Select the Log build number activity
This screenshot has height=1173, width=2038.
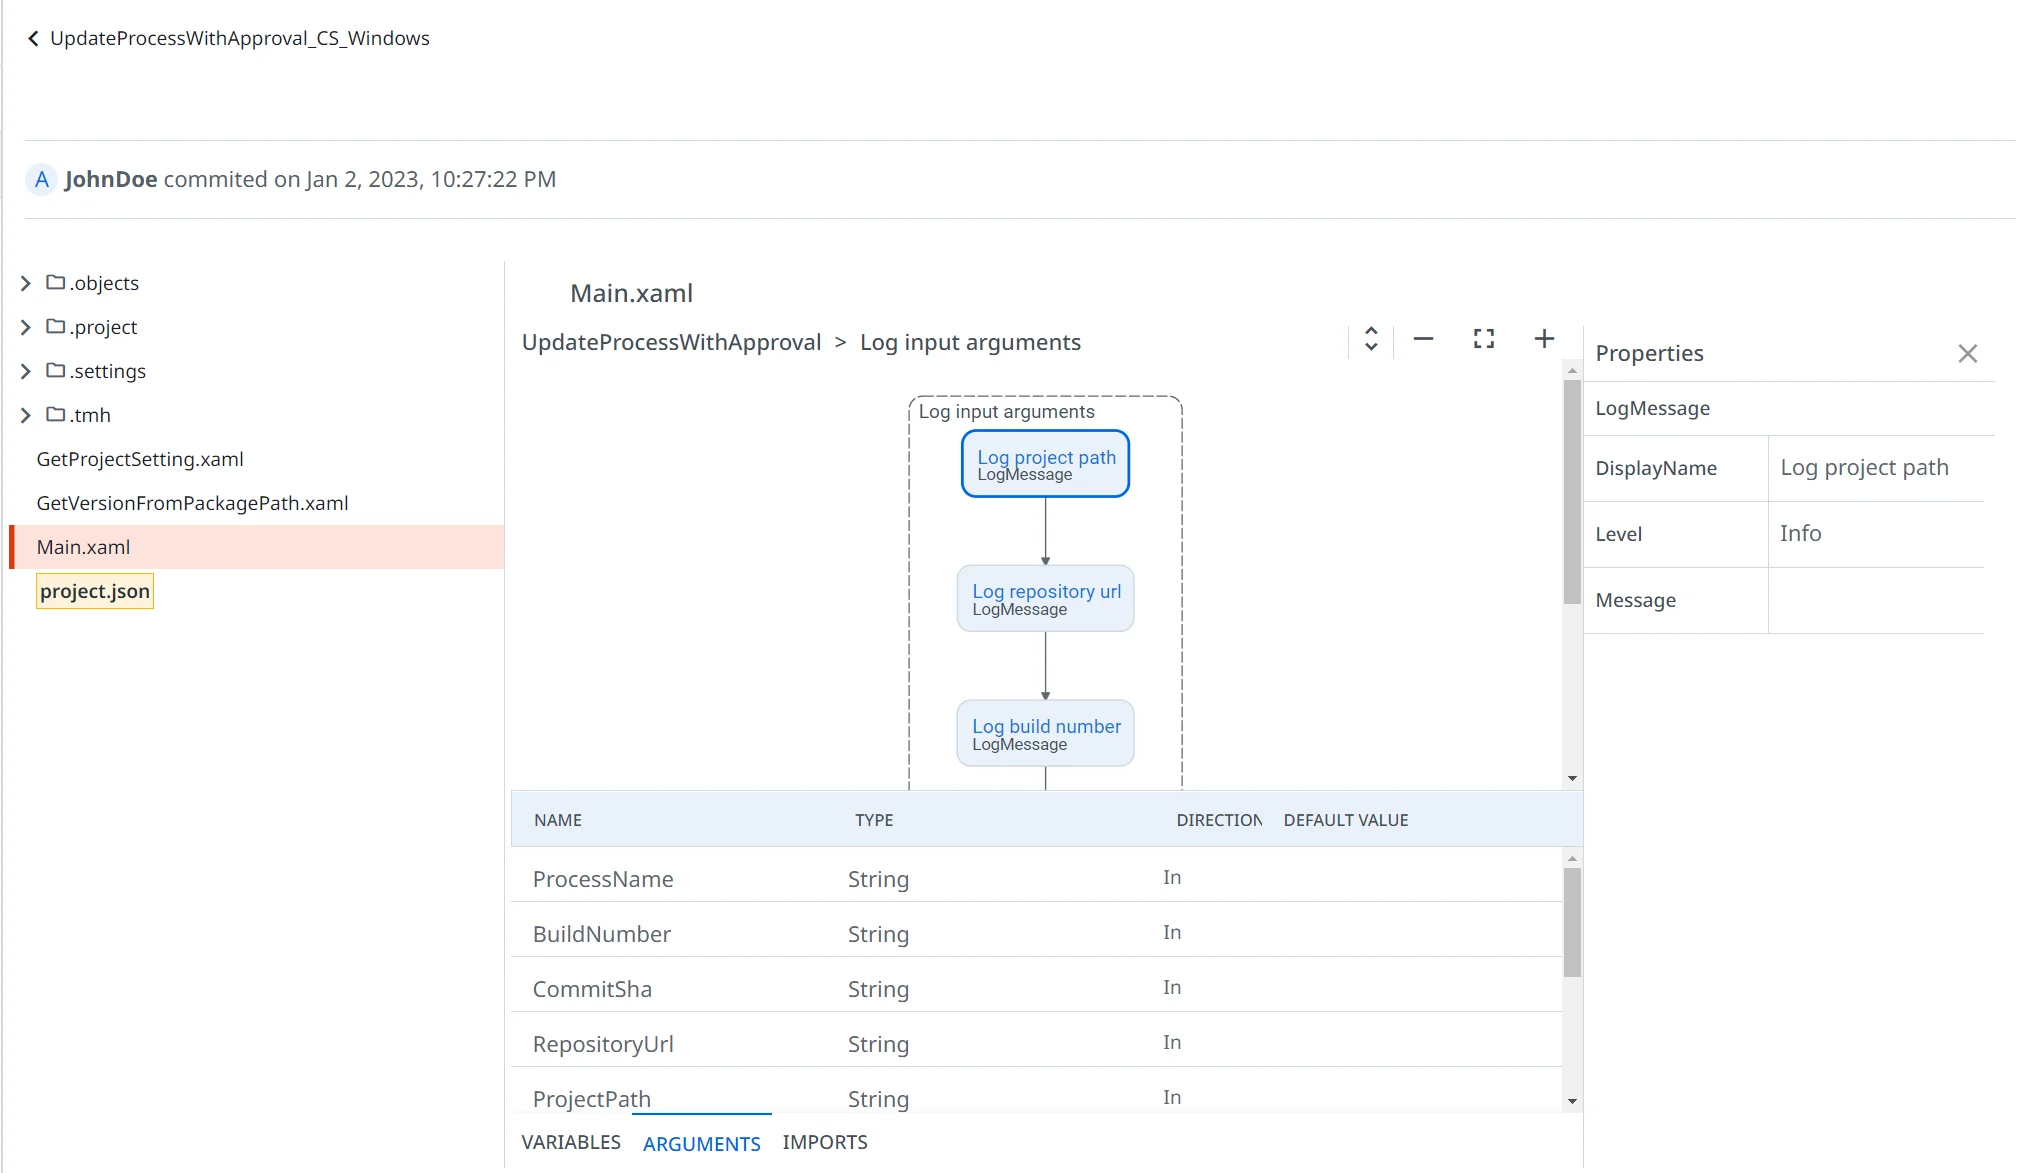coord(1045,733)
